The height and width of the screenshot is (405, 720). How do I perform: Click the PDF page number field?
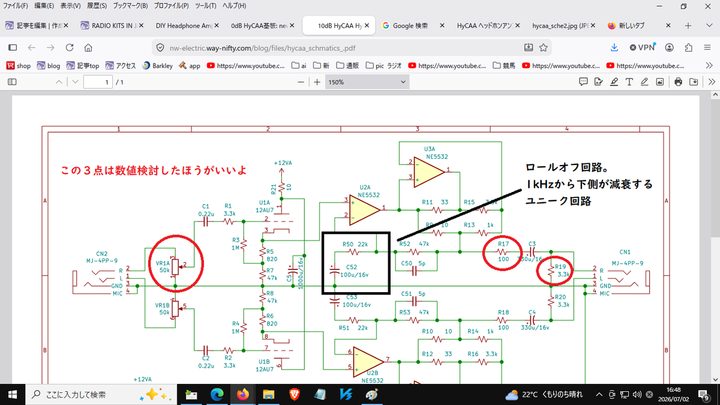tap(98, 82)
